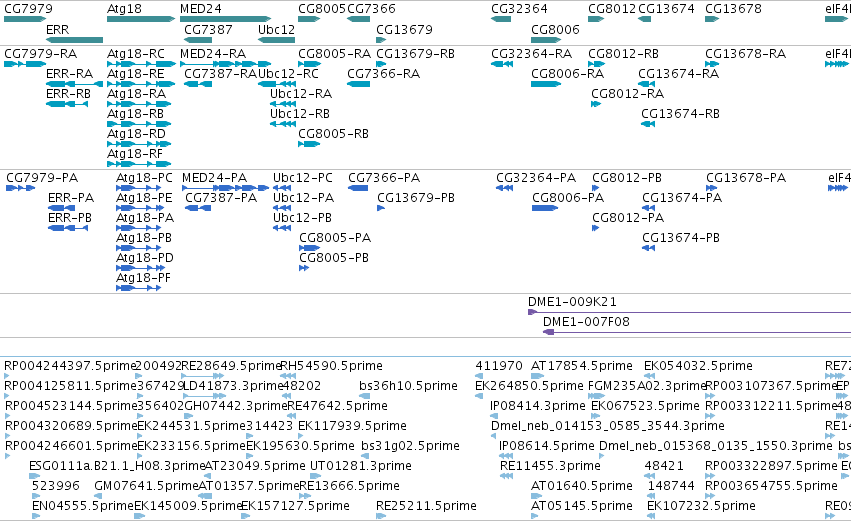Image resolution: width=851 pixels, height=521 pixels.
Task: Select the CG8012-PB protein label
Action: point(627,178)
